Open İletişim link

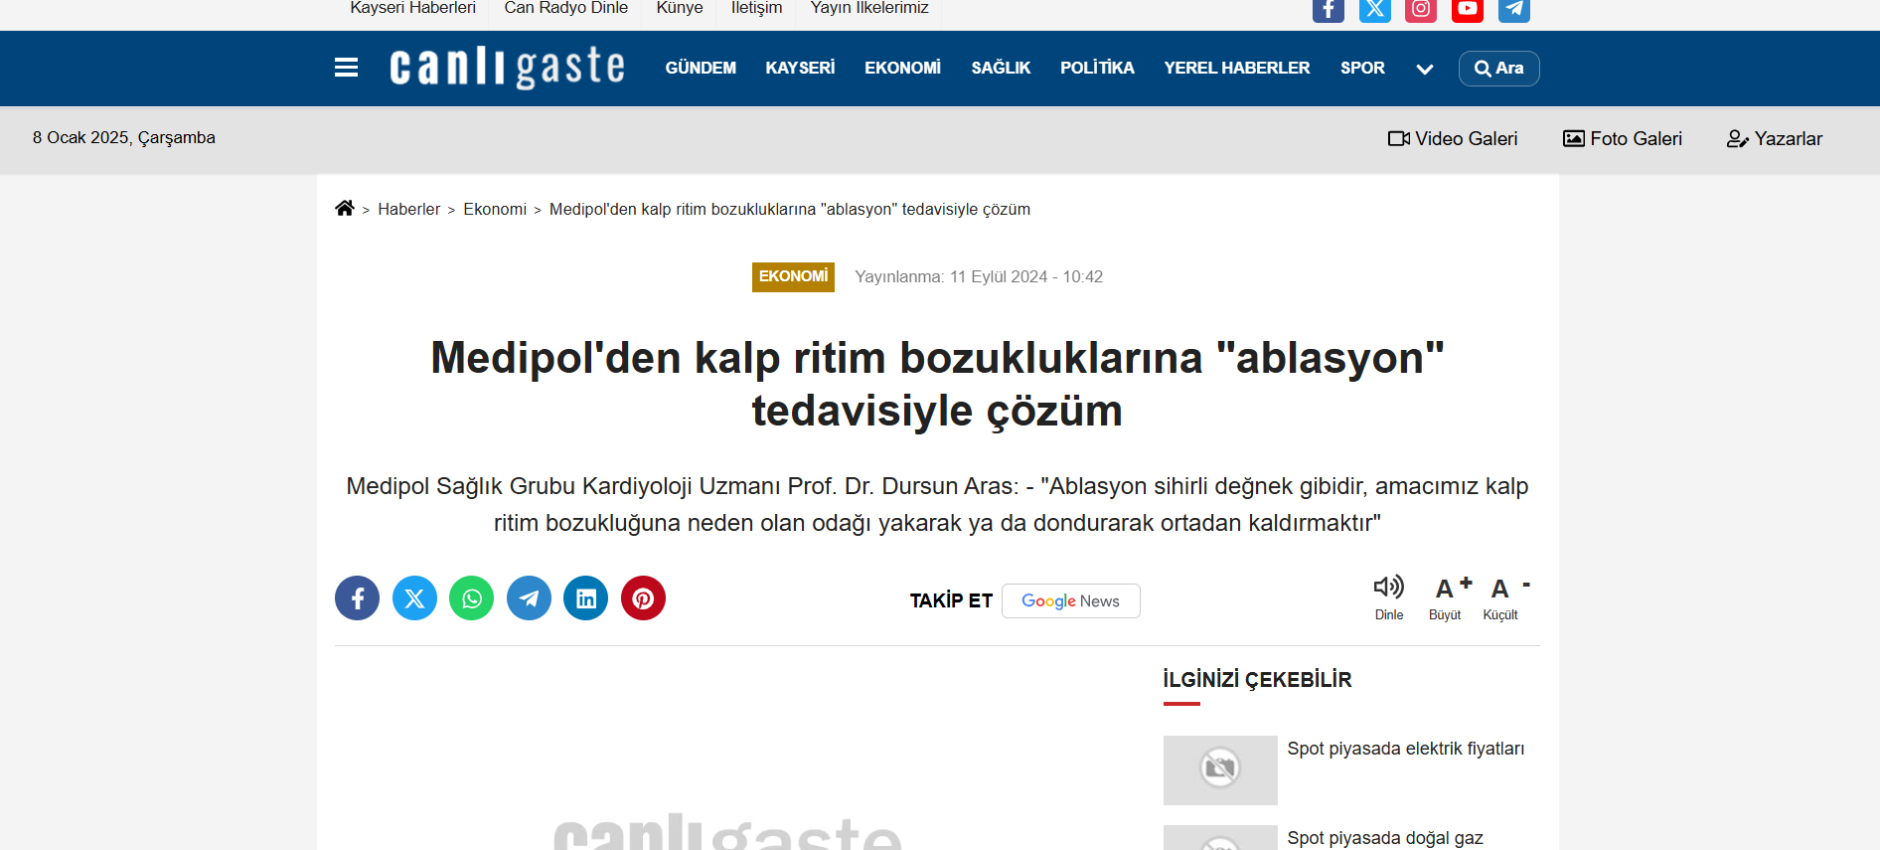pyautogui.click(x=757, y=8)
